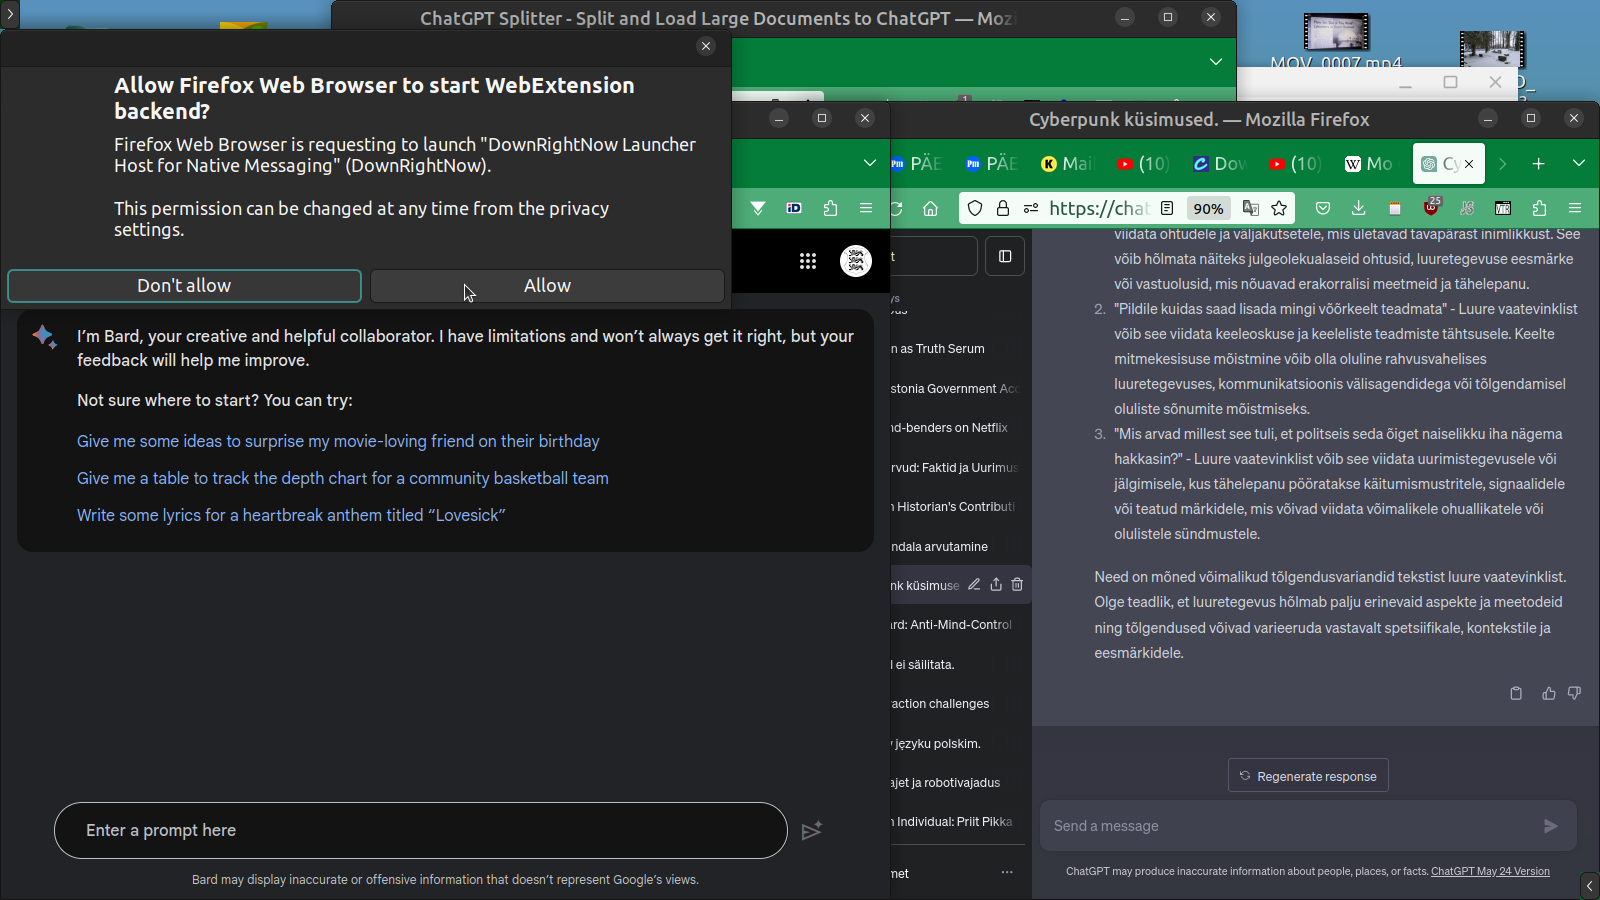Give the ChatGPT response a thumbs down

[x=1575, y=693]
